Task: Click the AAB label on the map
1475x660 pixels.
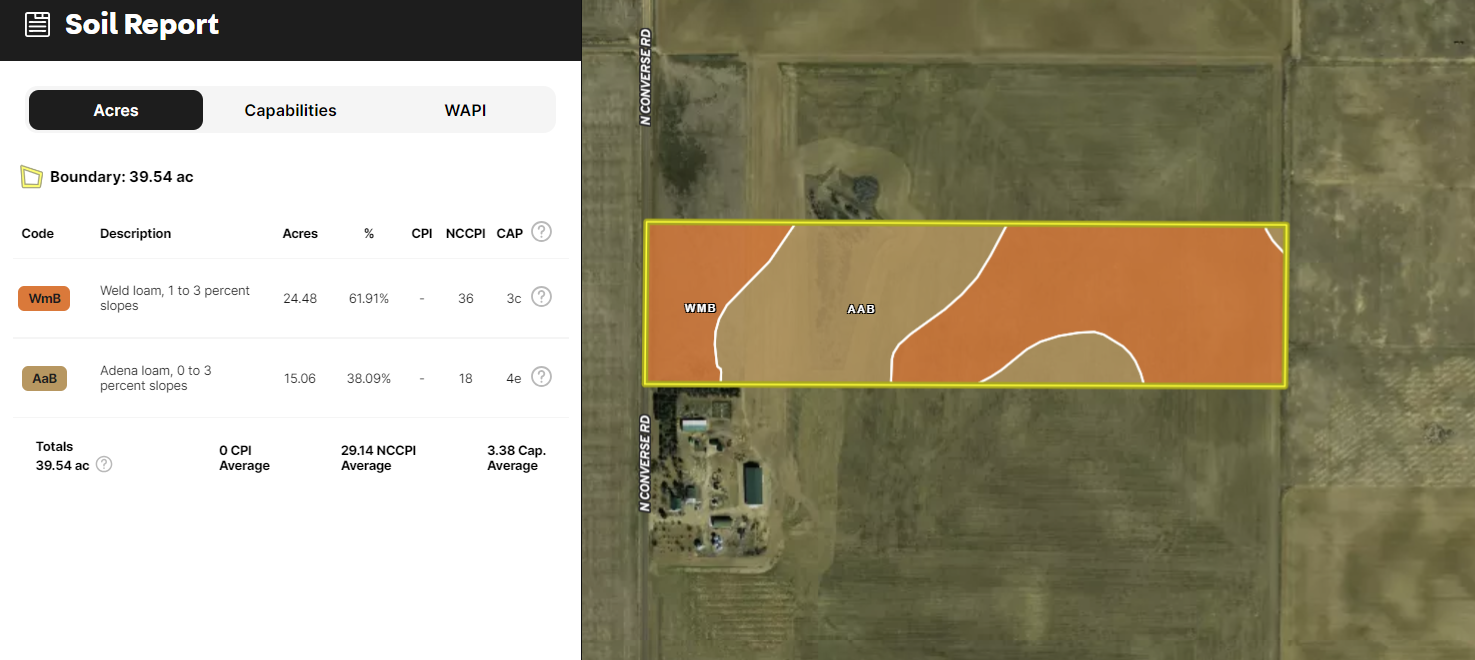Action: (x=861, y=309)
